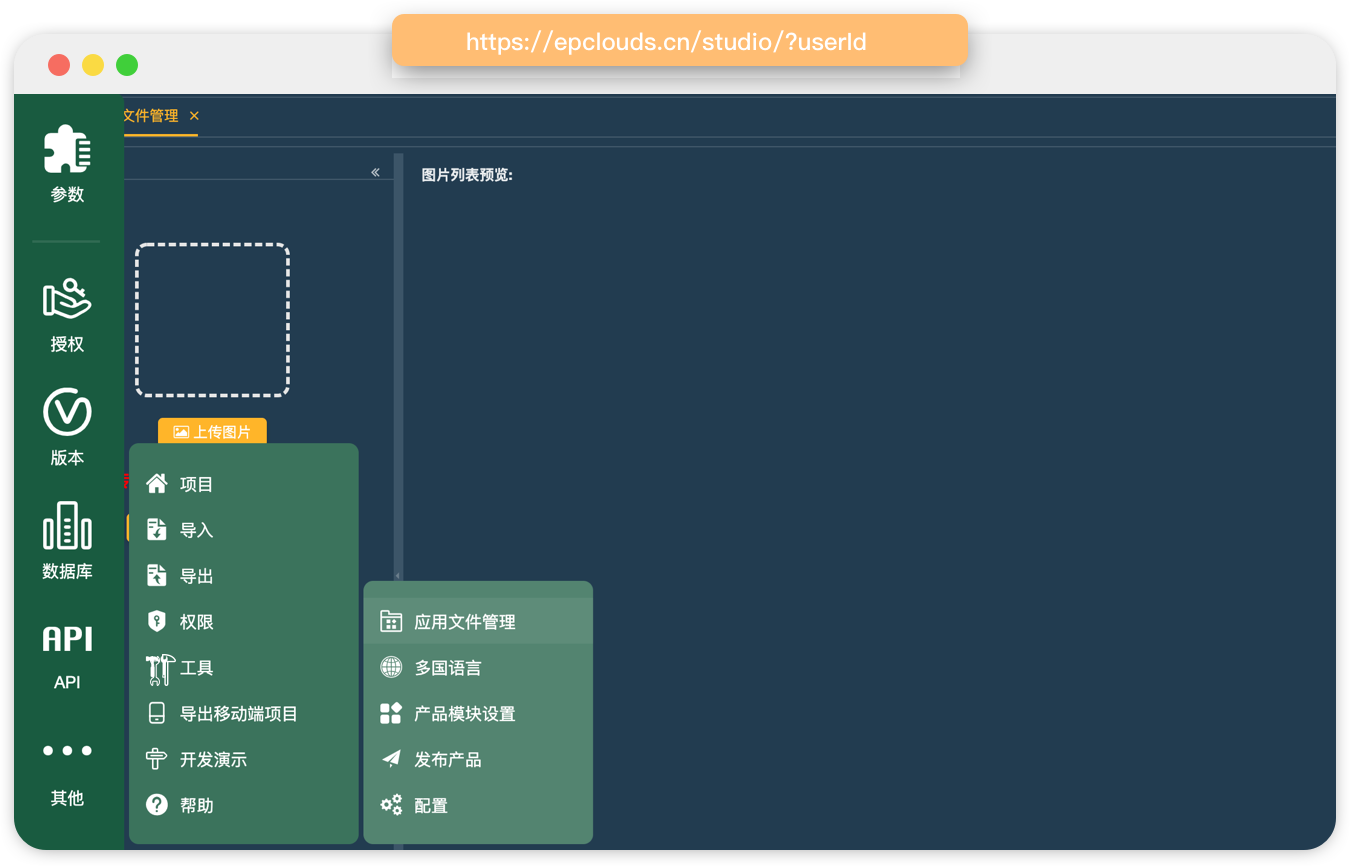The height and width of the screenshot is (866, 1350).
Task: Click the folder icon beside 应用文件管理
Action: (x=391, y=622)
